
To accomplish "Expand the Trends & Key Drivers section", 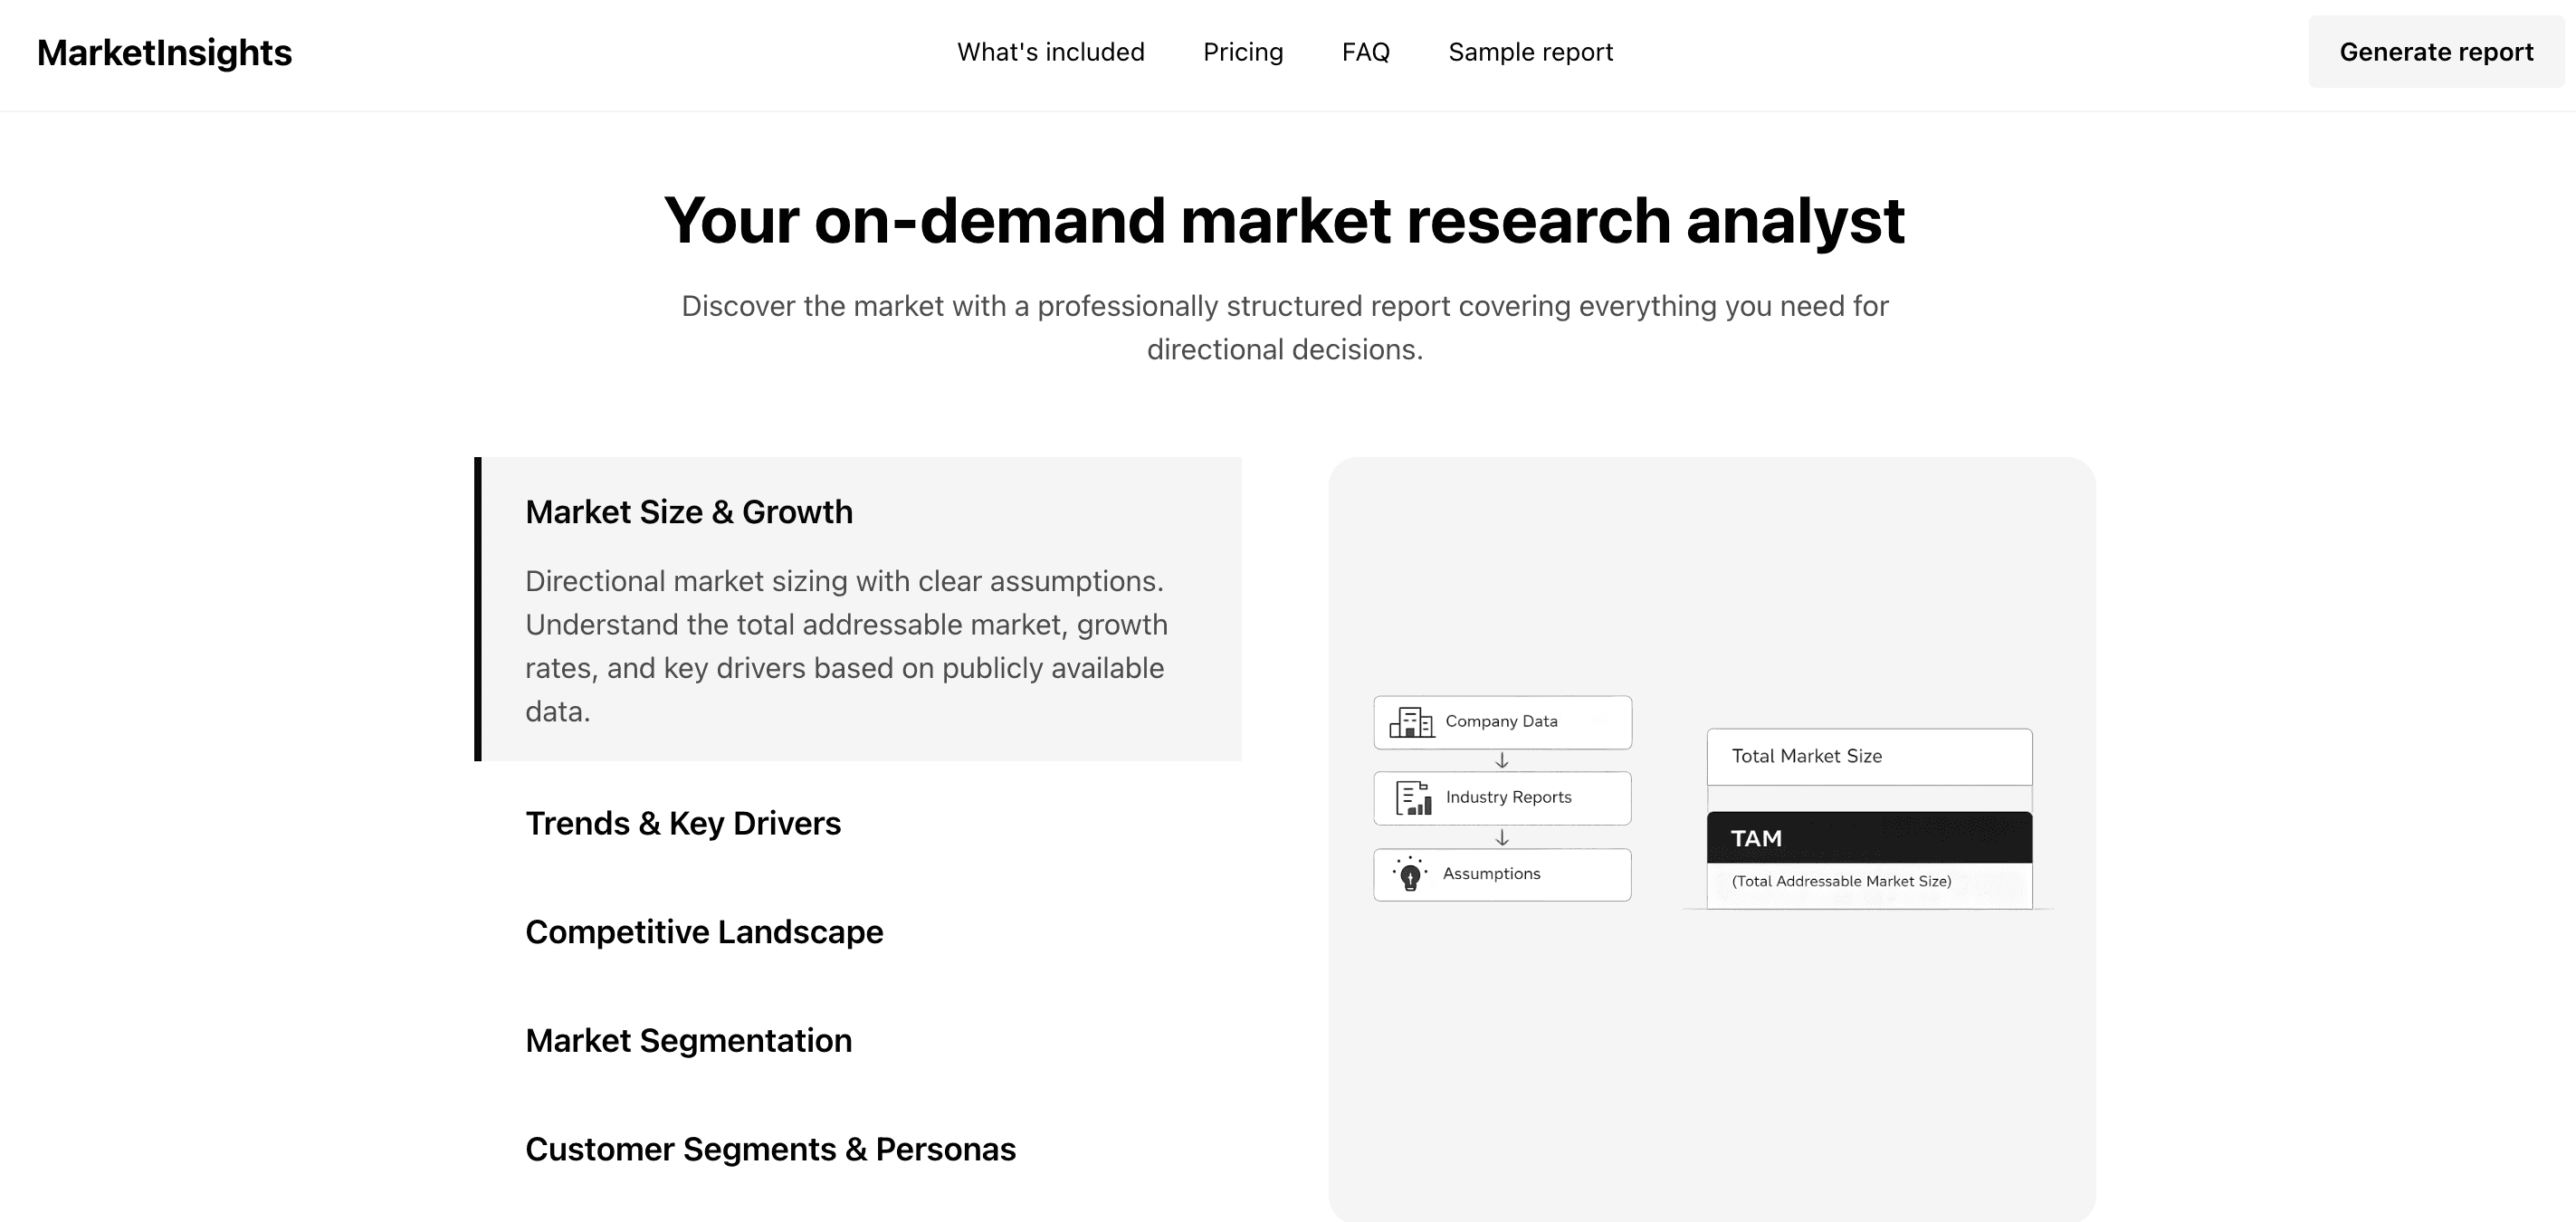I will [684, 823].
